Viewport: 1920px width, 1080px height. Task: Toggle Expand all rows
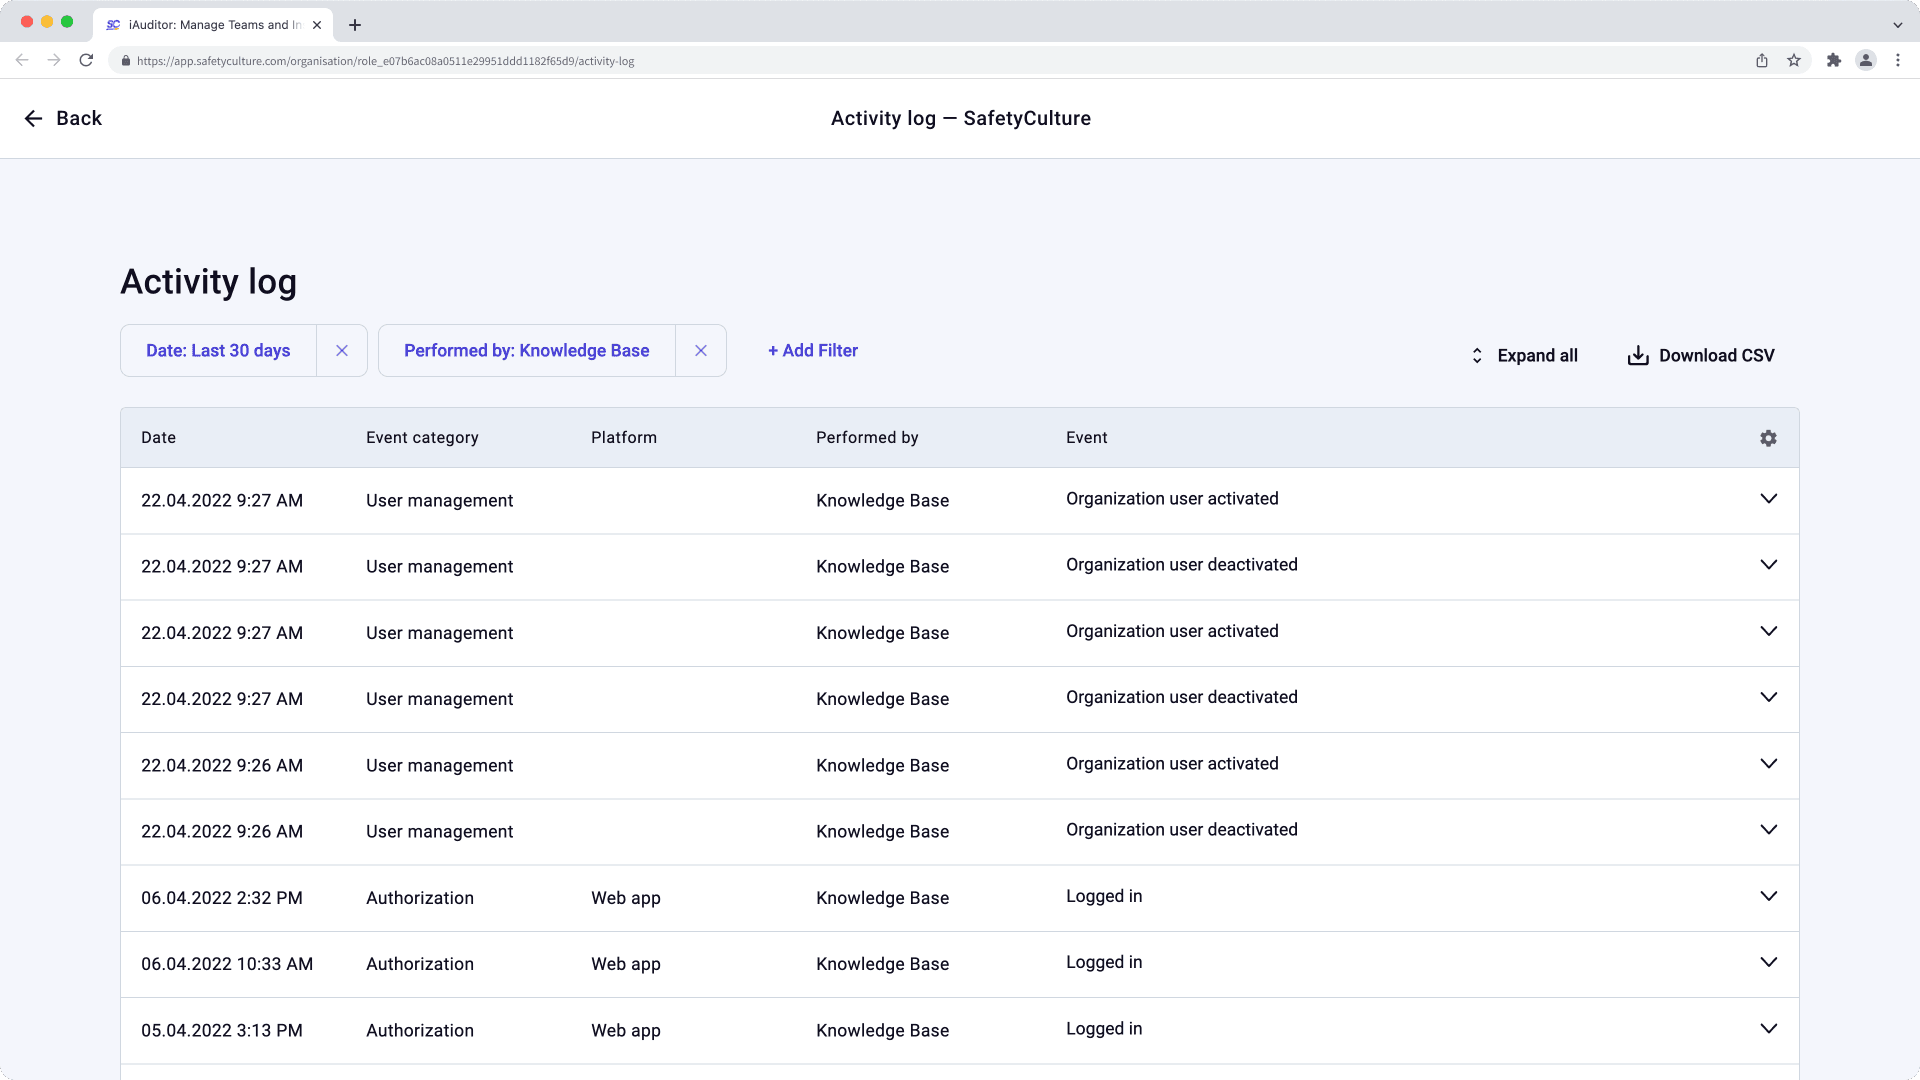(1523, 355)
